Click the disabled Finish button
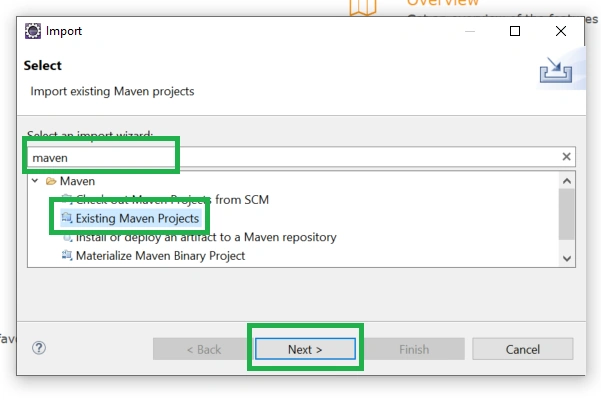601x402 pixels. pos(414,349)
